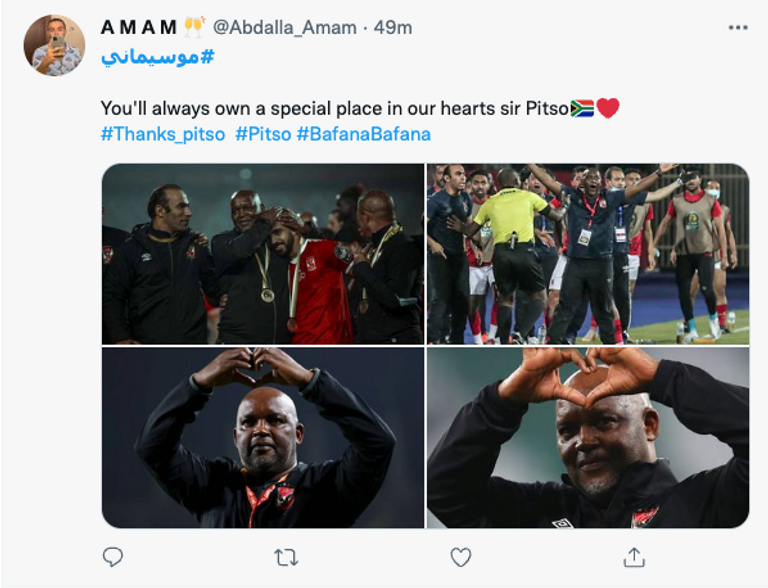Open the @Abdalla_Amam handle link
This screenshot has height=588, width=768.
285,27
